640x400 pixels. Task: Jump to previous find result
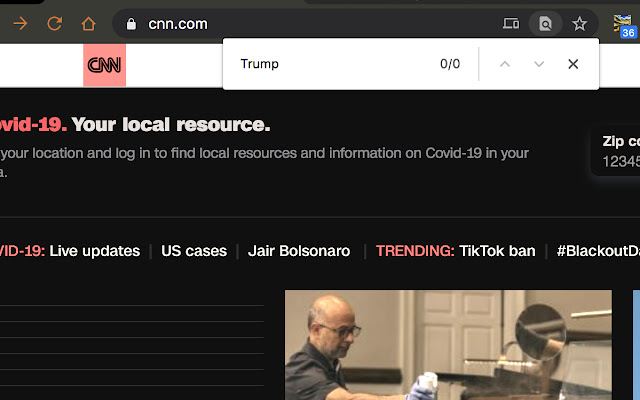coord(505,64)
